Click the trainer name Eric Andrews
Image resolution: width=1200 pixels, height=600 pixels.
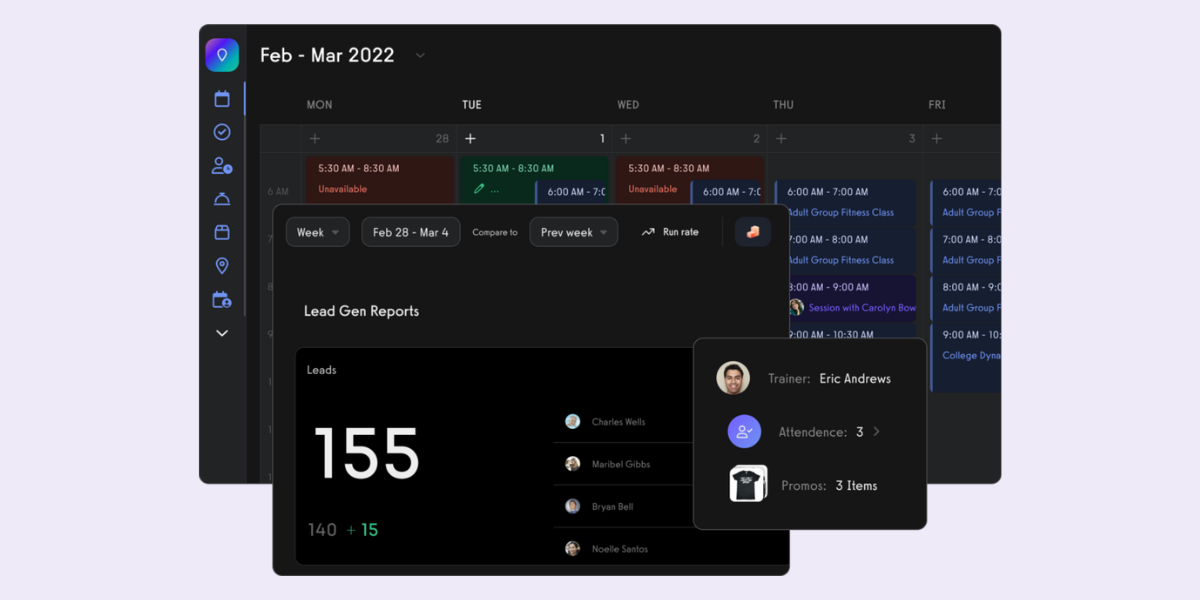[855, 379]
